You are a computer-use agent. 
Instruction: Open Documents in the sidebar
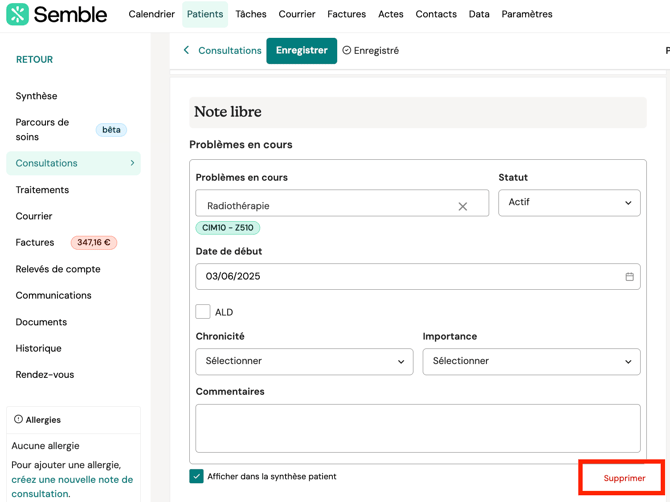pos(41,322)
